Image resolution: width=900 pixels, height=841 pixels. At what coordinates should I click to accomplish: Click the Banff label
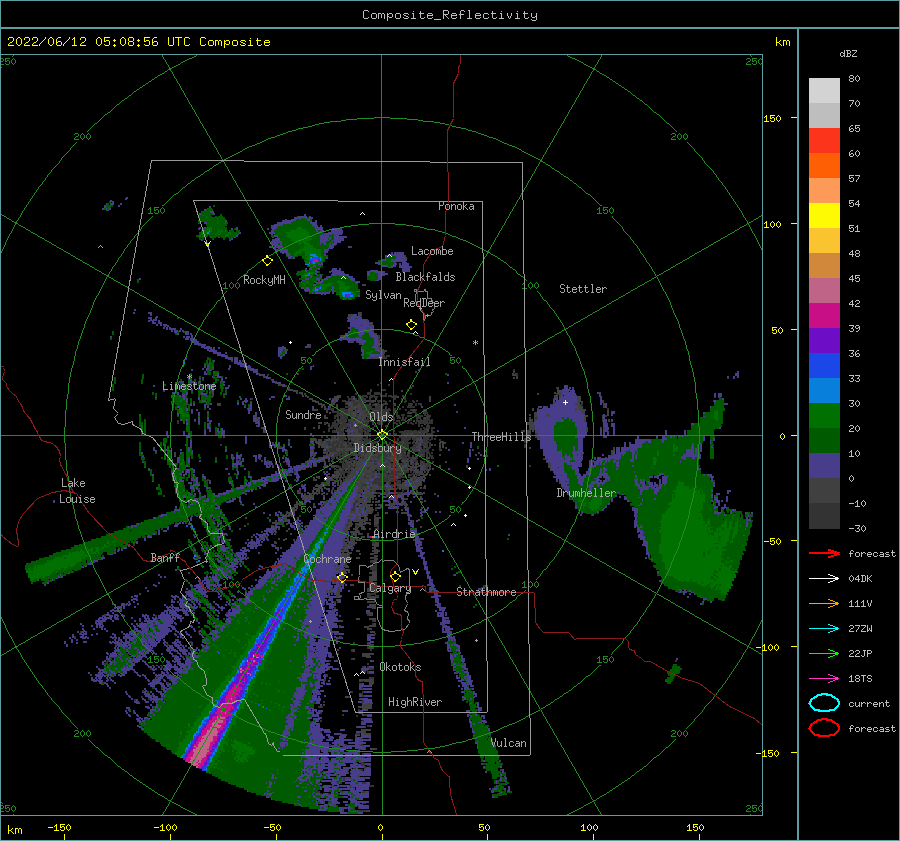point(165,557)
